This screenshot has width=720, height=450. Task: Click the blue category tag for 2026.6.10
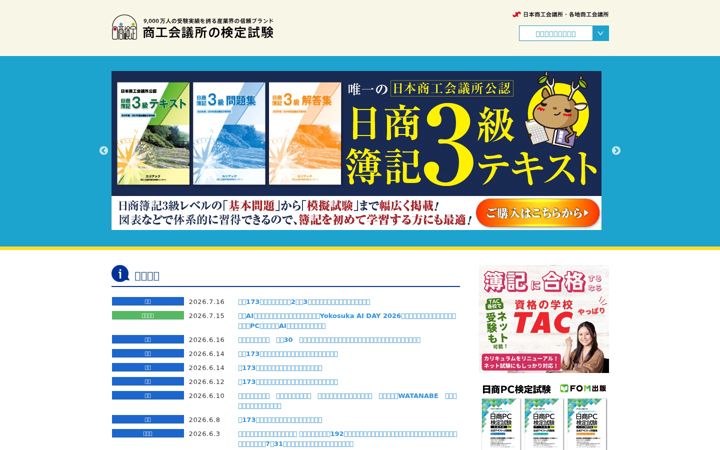[148, 395]
